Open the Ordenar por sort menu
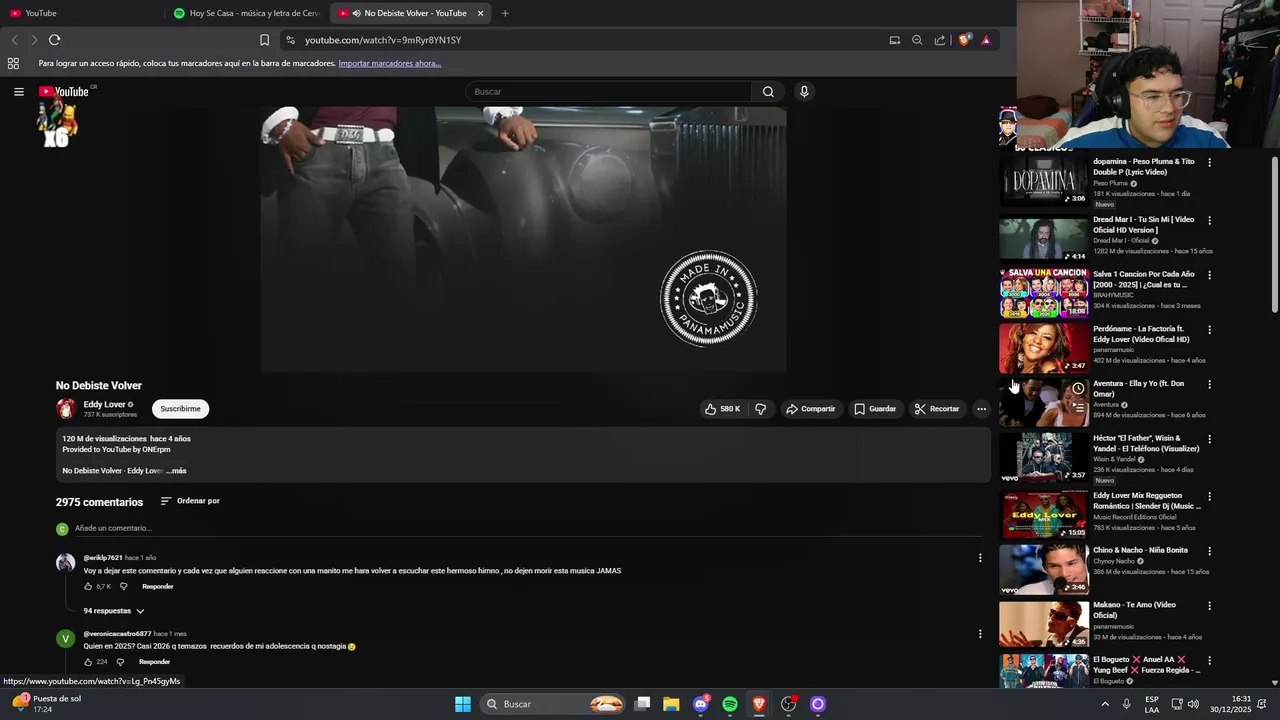 click(190, 501)
